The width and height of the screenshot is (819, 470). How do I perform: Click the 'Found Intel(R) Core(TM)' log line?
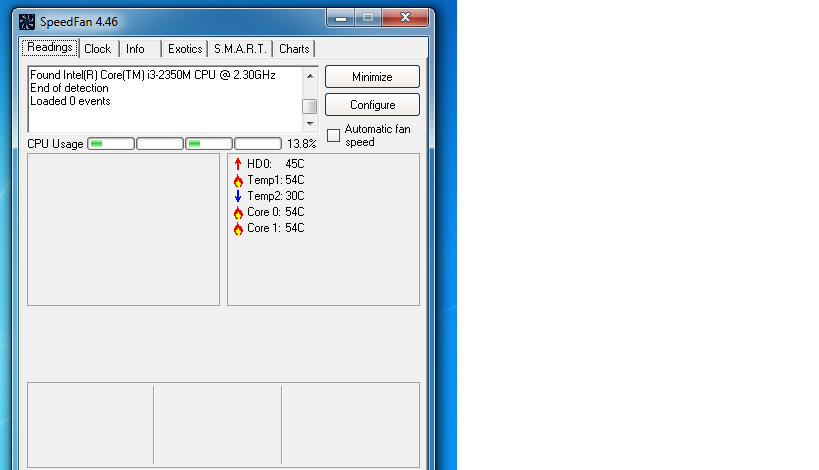point(153,75)
